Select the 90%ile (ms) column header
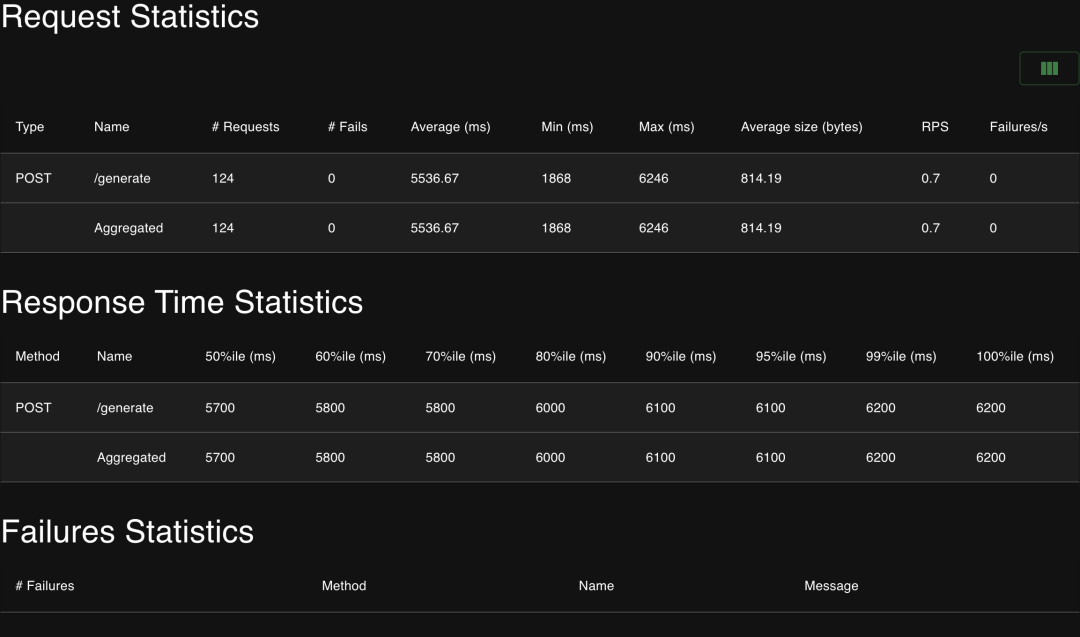The width and height of the screenshot is (1080, 637). [681, 356]
